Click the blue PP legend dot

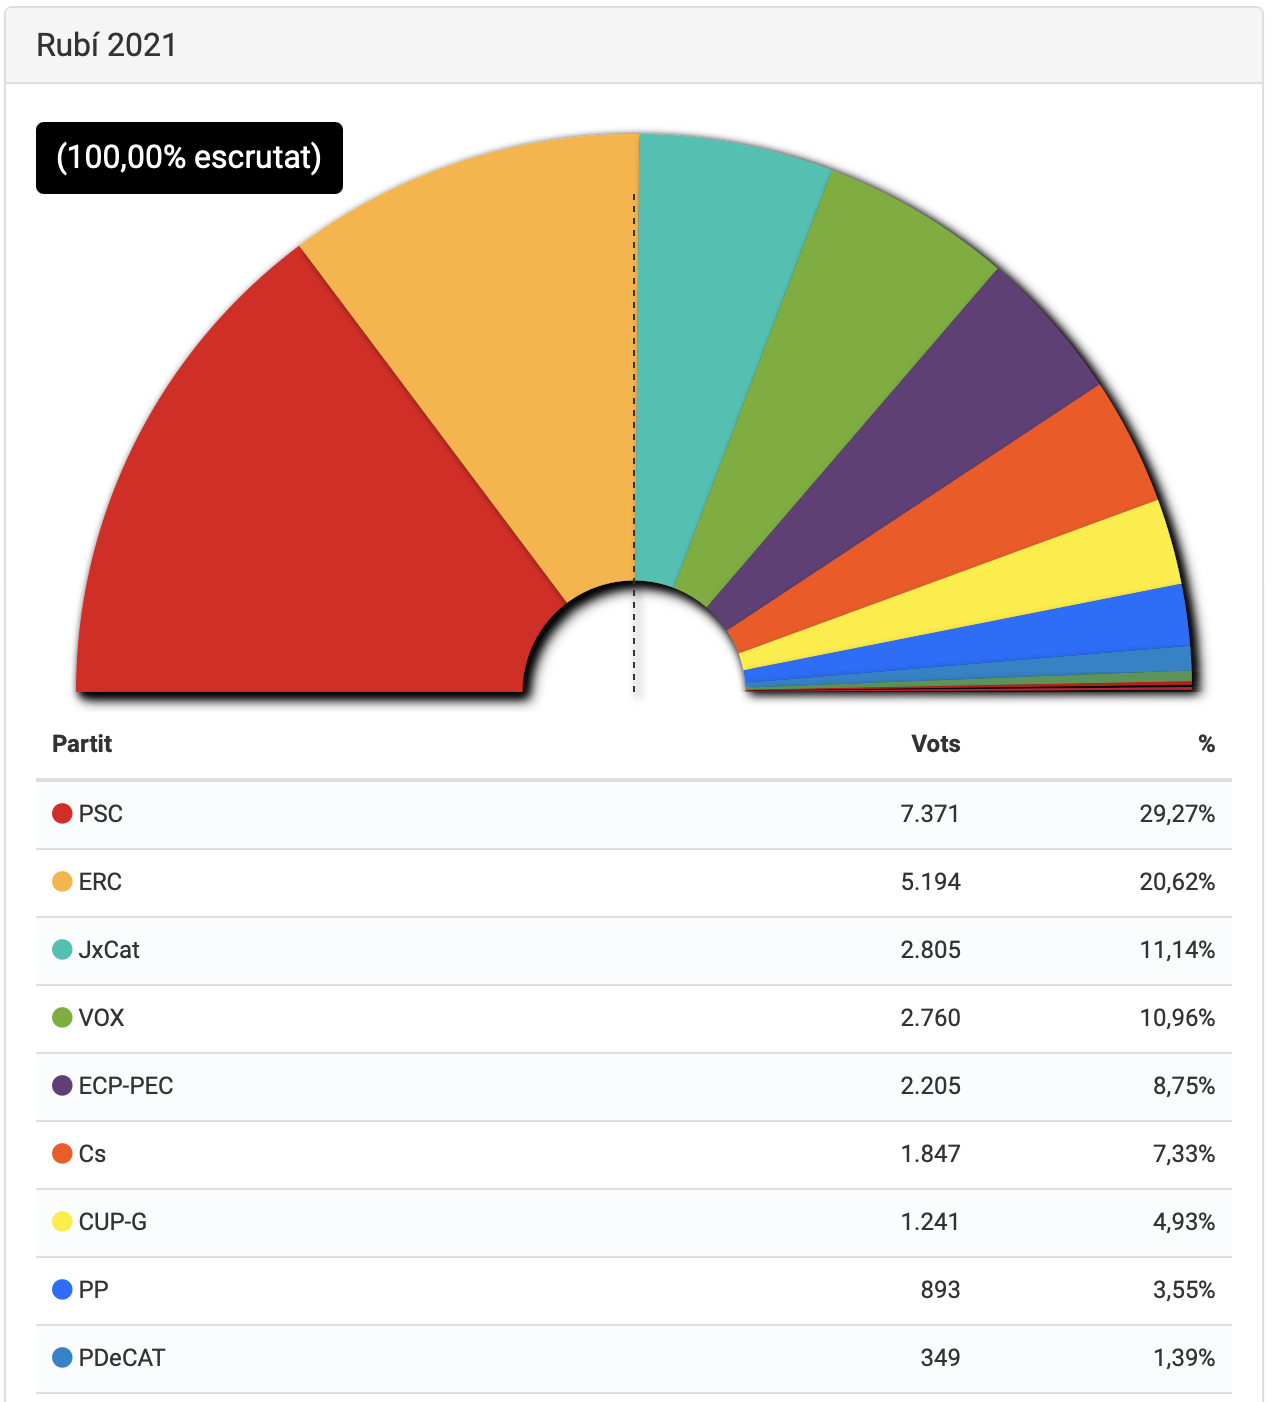tap(62, 1290)
